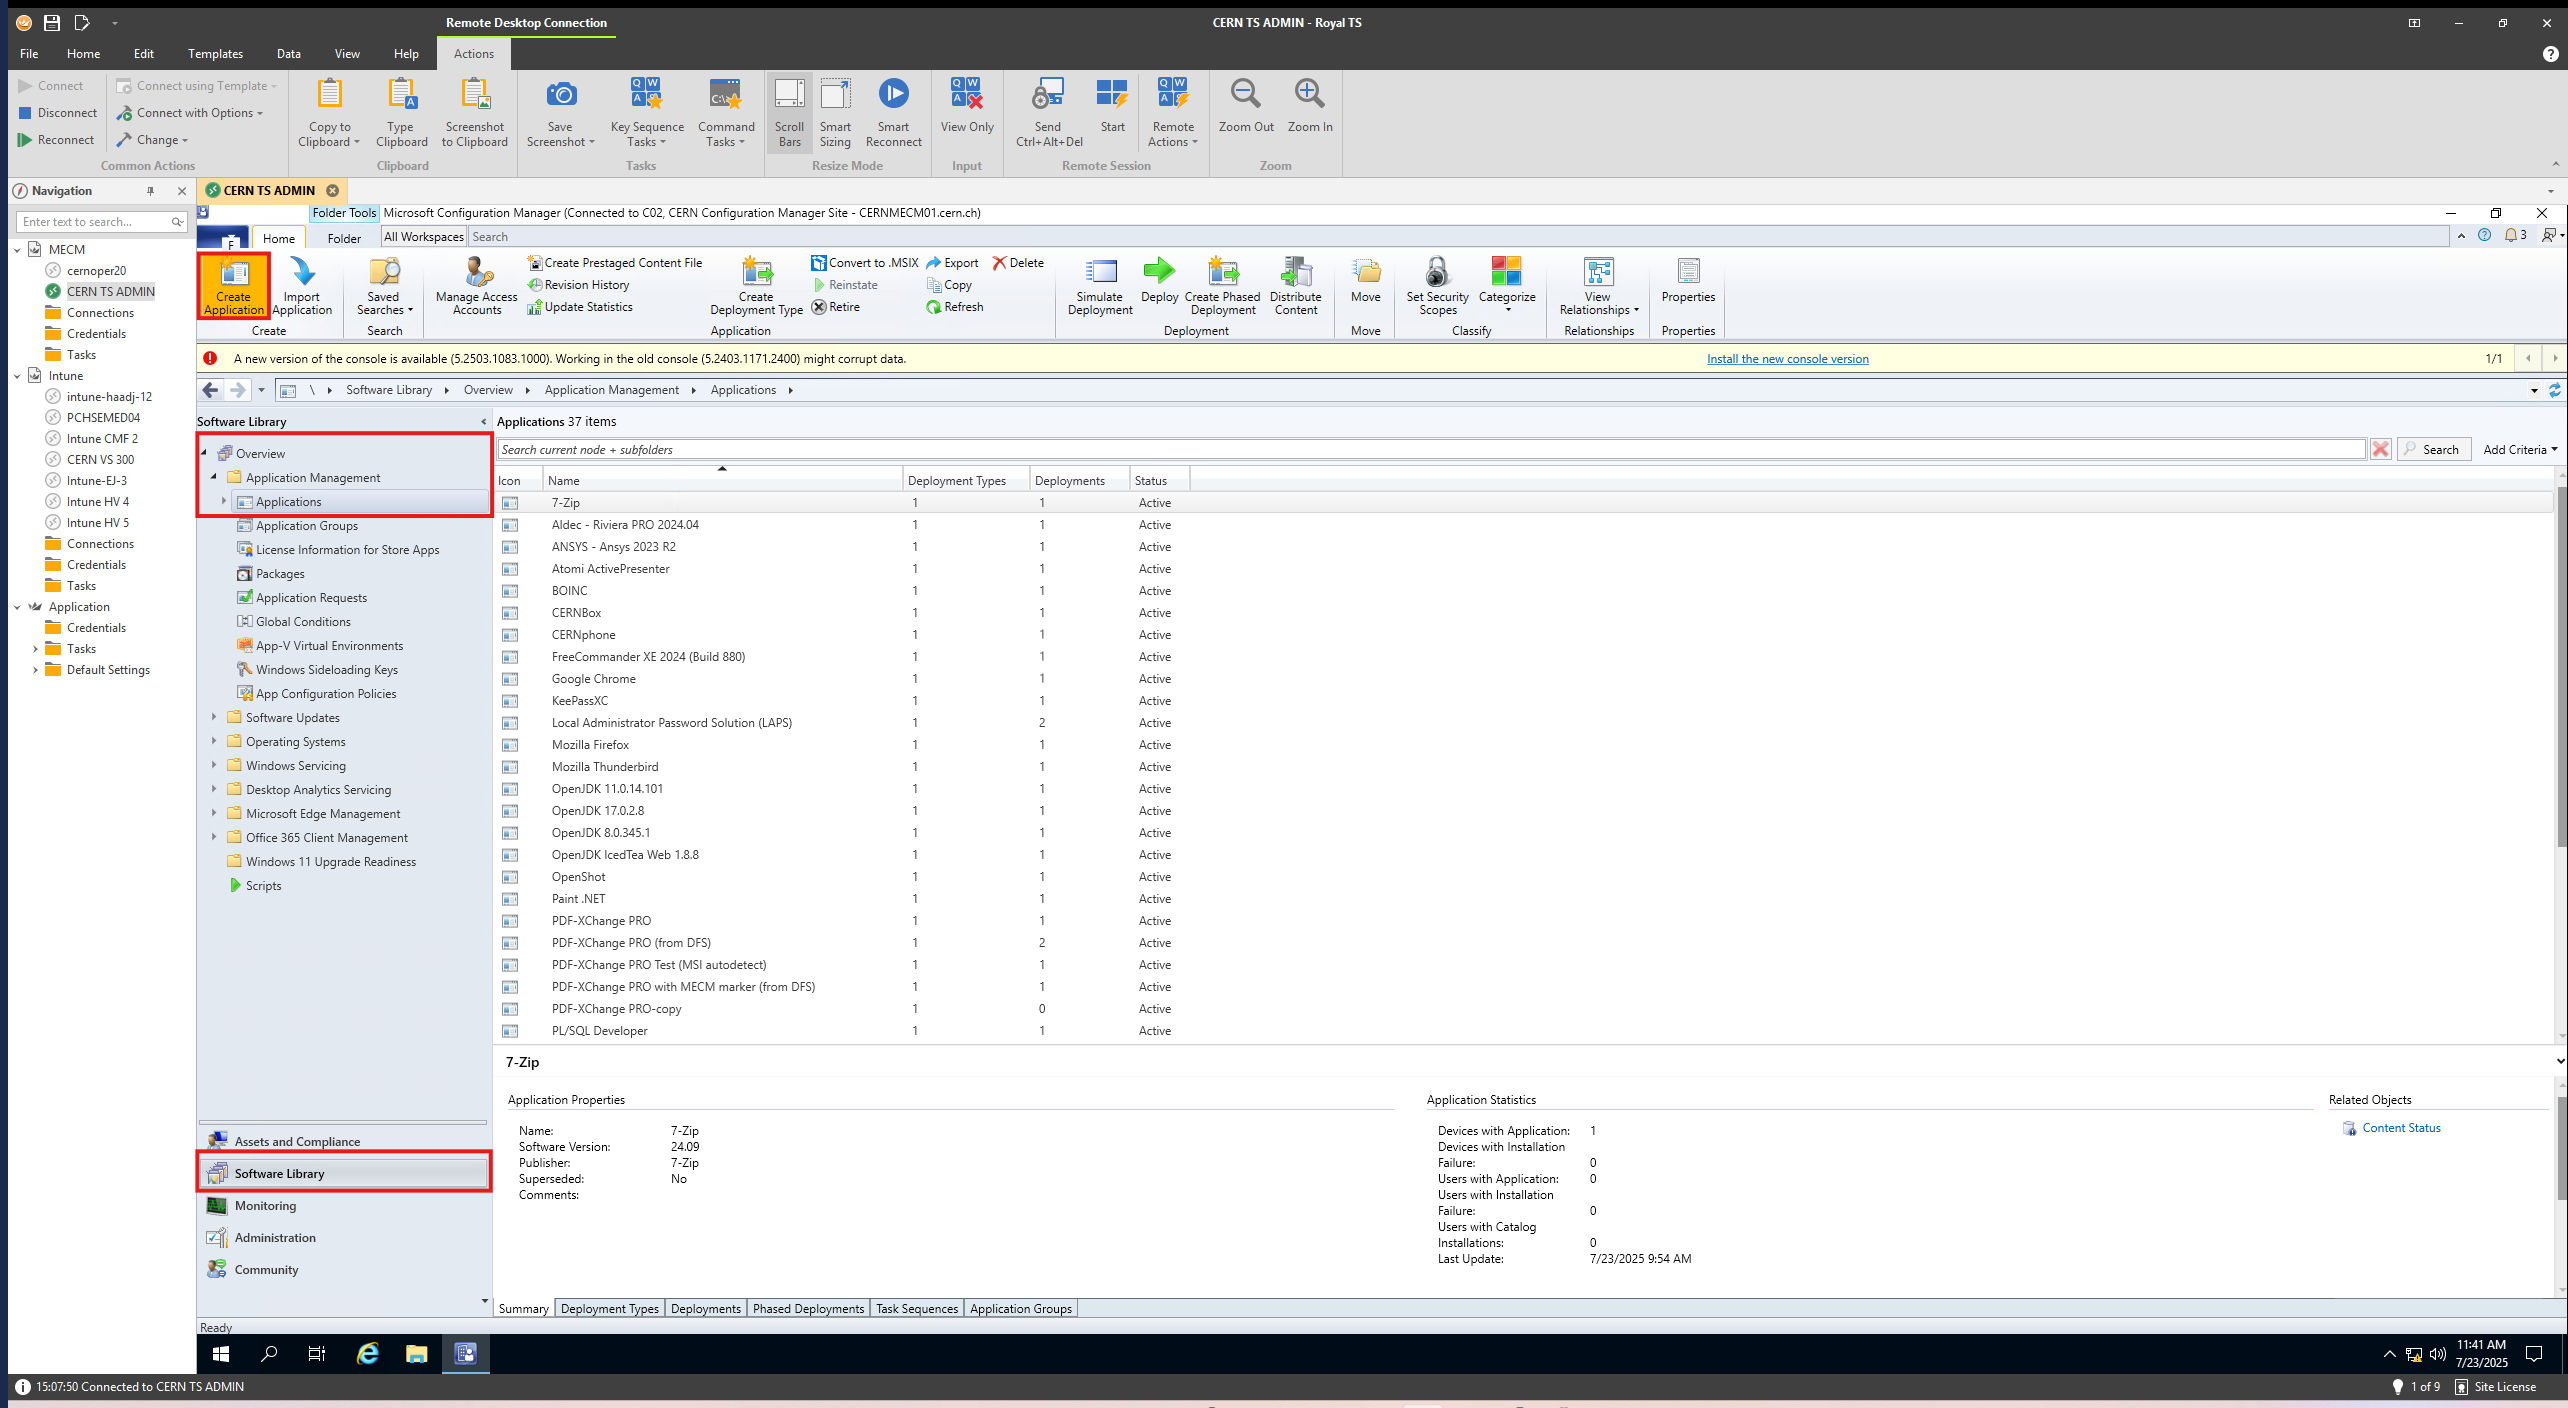Open the Task Sequences bottom tab
The height and width of the screenshot is (1408, 2568).
tap(917, 1308)
